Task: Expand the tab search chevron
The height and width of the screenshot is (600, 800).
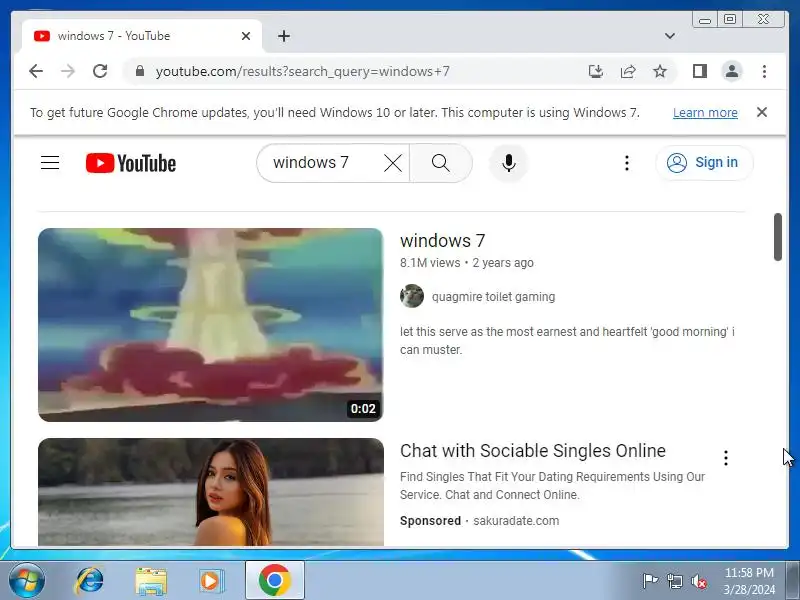Action: tap(670, 36)
